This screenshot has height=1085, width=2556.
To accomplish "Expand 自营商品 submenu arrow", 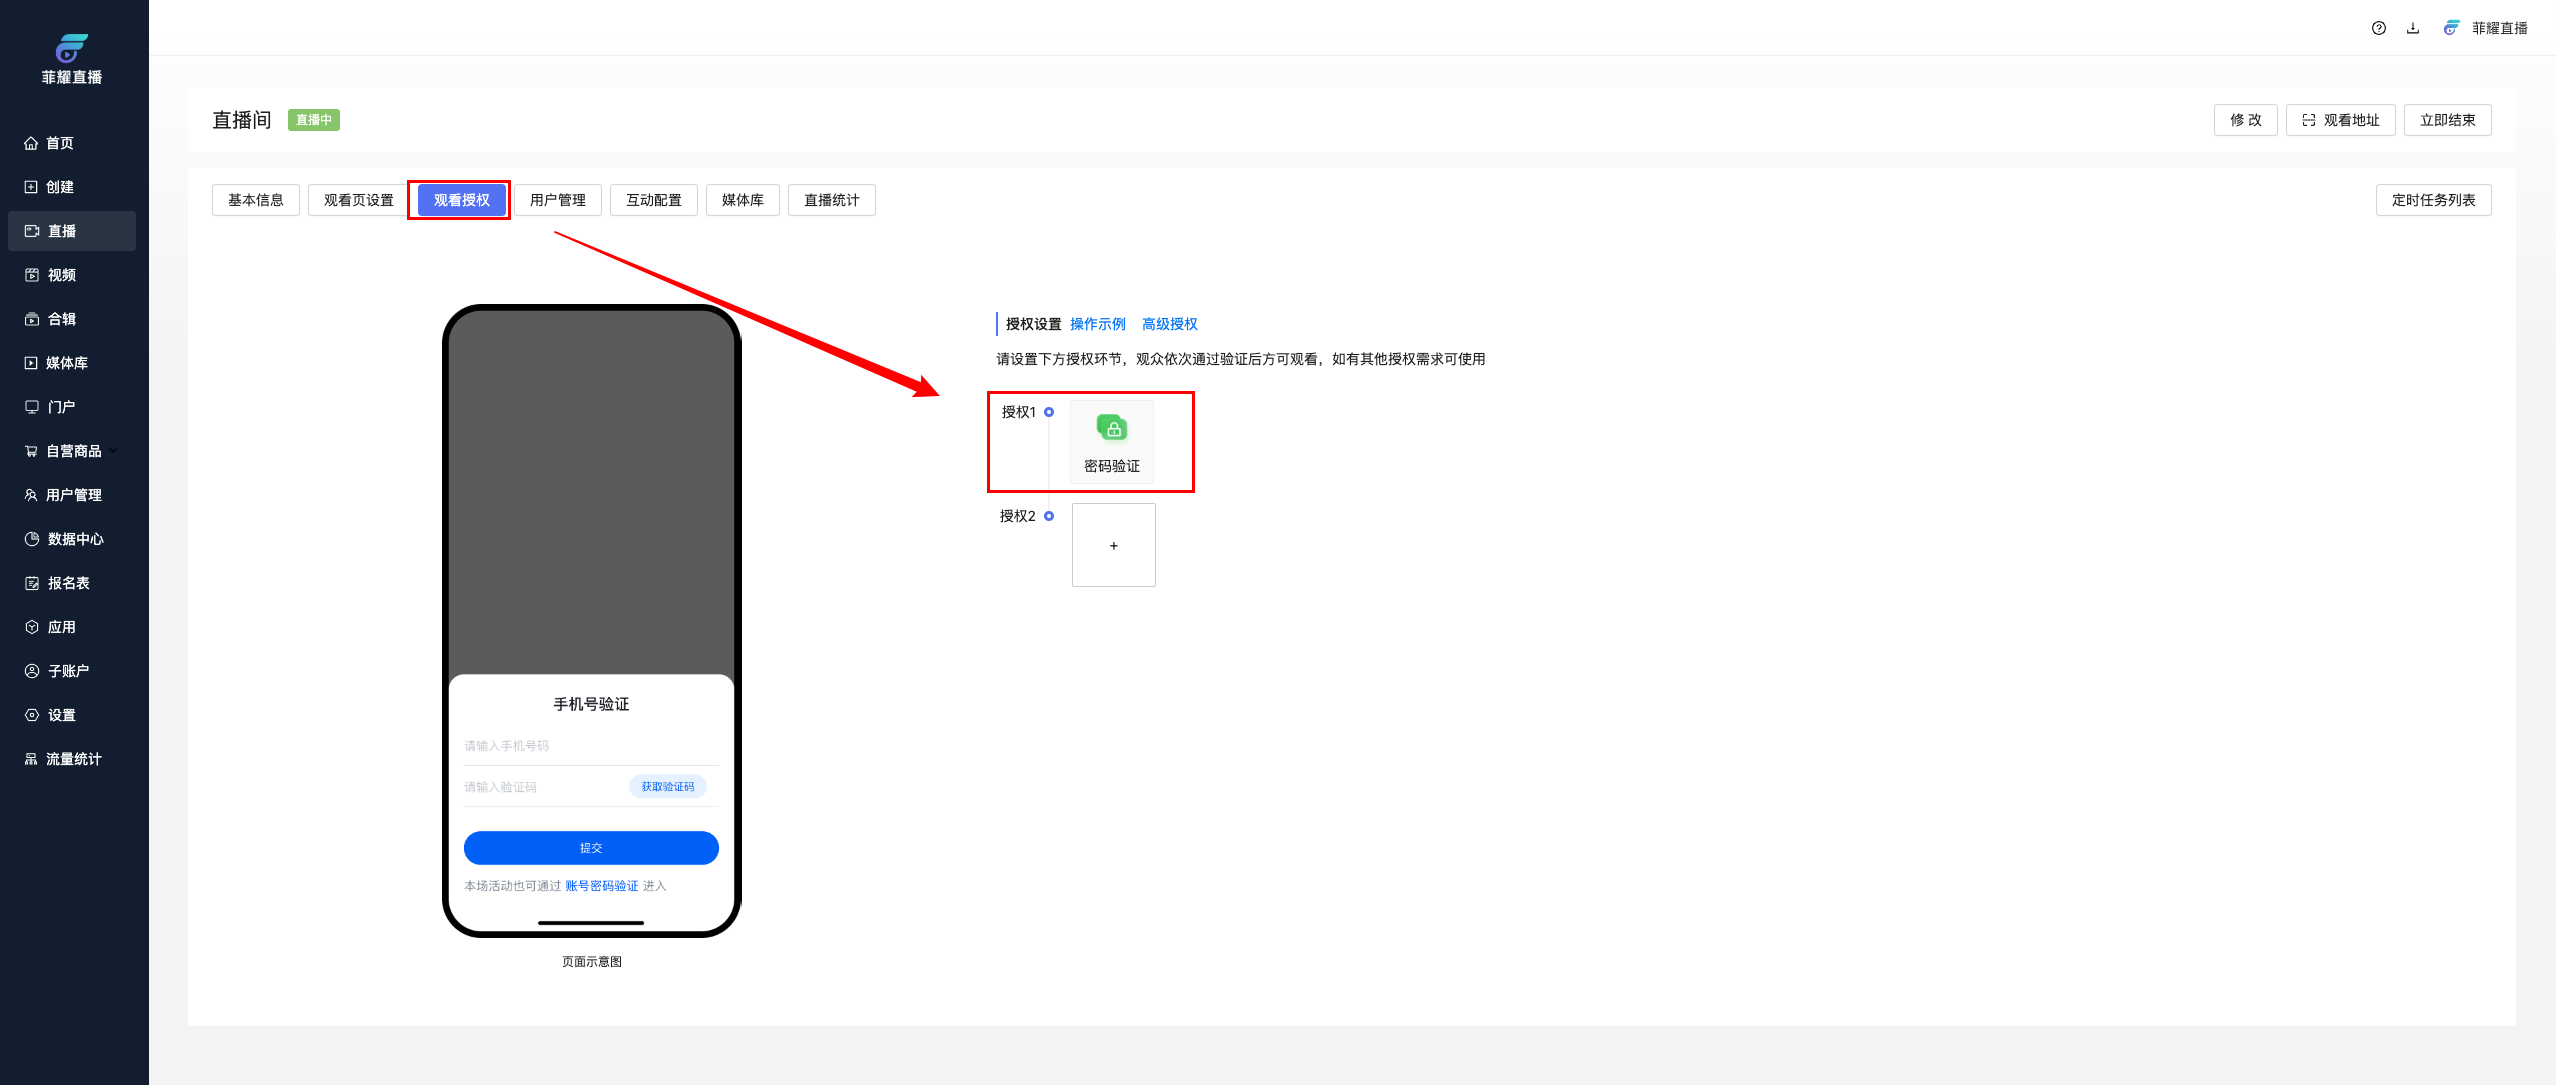I will (115, 451).
